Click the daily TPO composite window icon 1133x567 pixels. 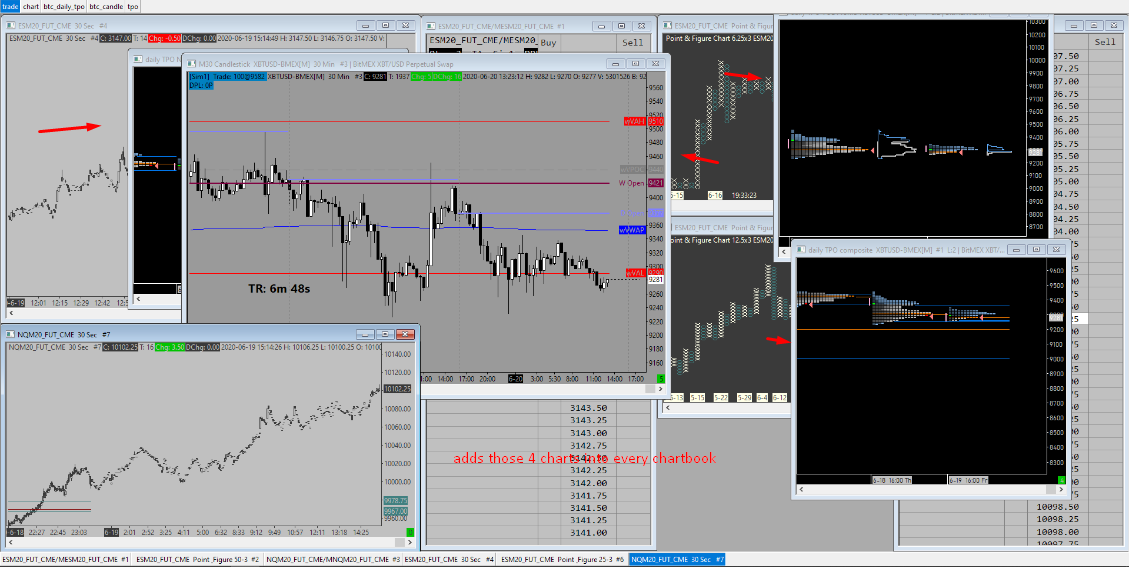(801, 250)
